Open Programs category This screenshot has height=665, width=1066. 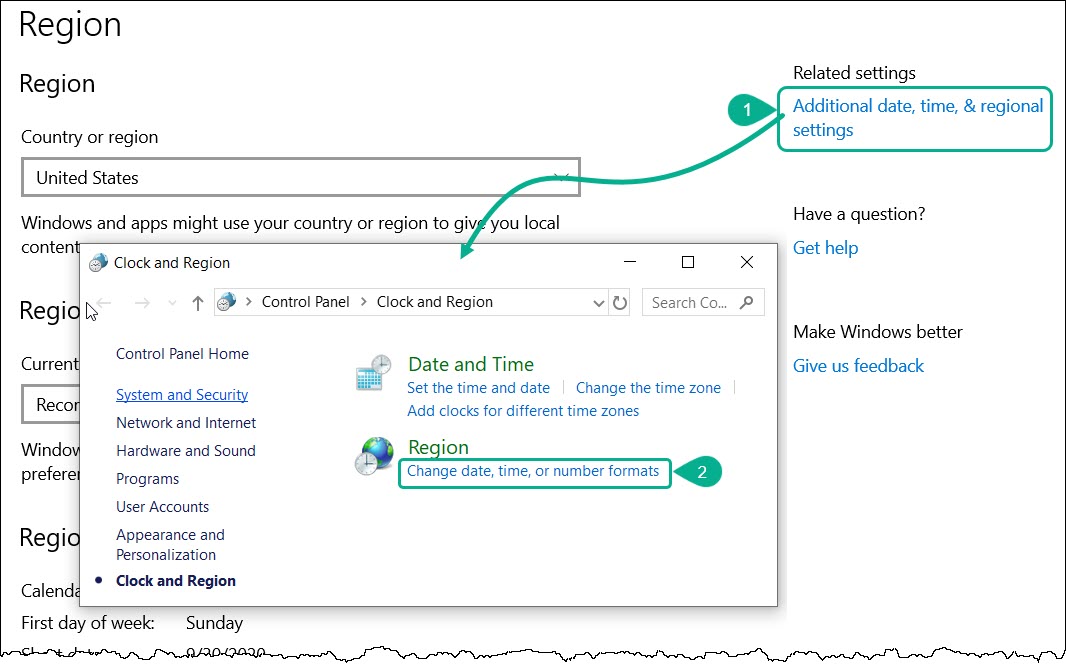148,479
